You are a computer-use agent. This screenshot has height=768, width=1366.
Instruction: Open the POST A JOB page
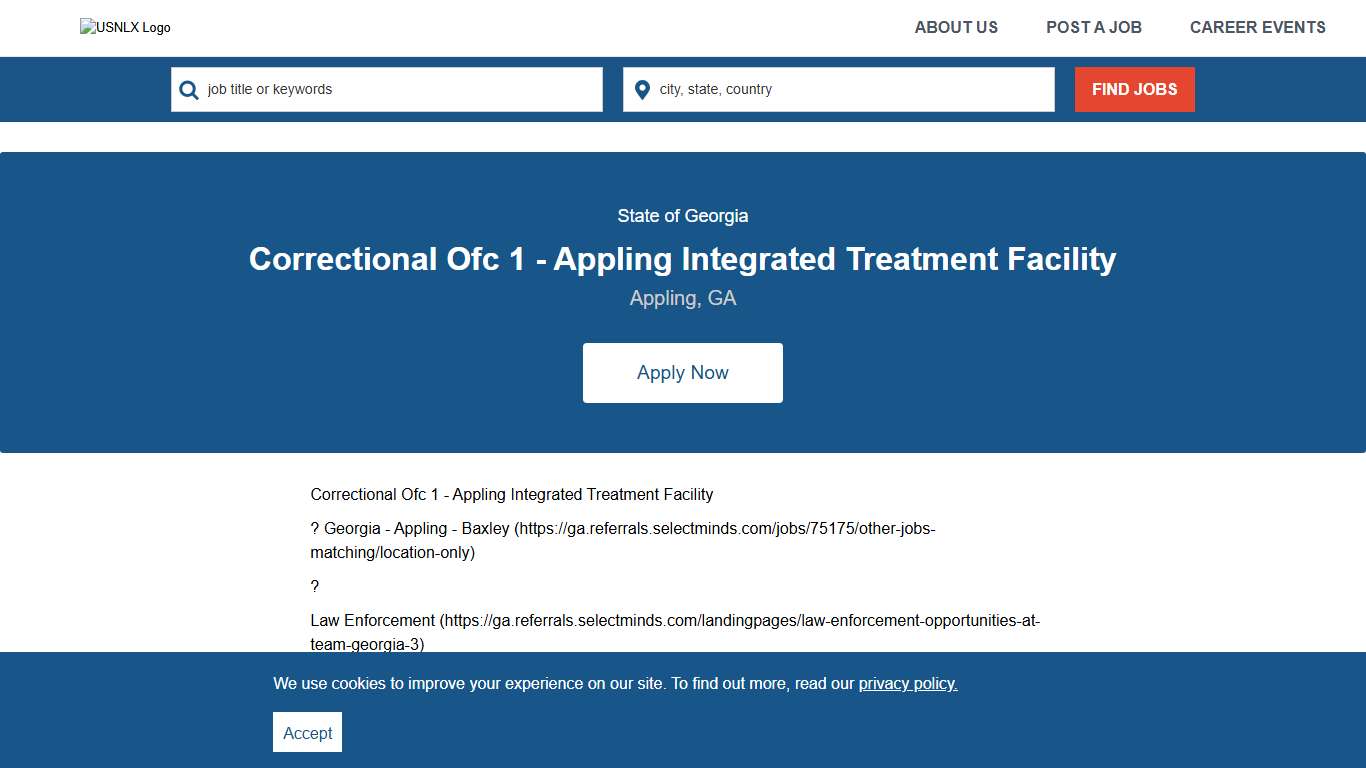[1093, 27]
